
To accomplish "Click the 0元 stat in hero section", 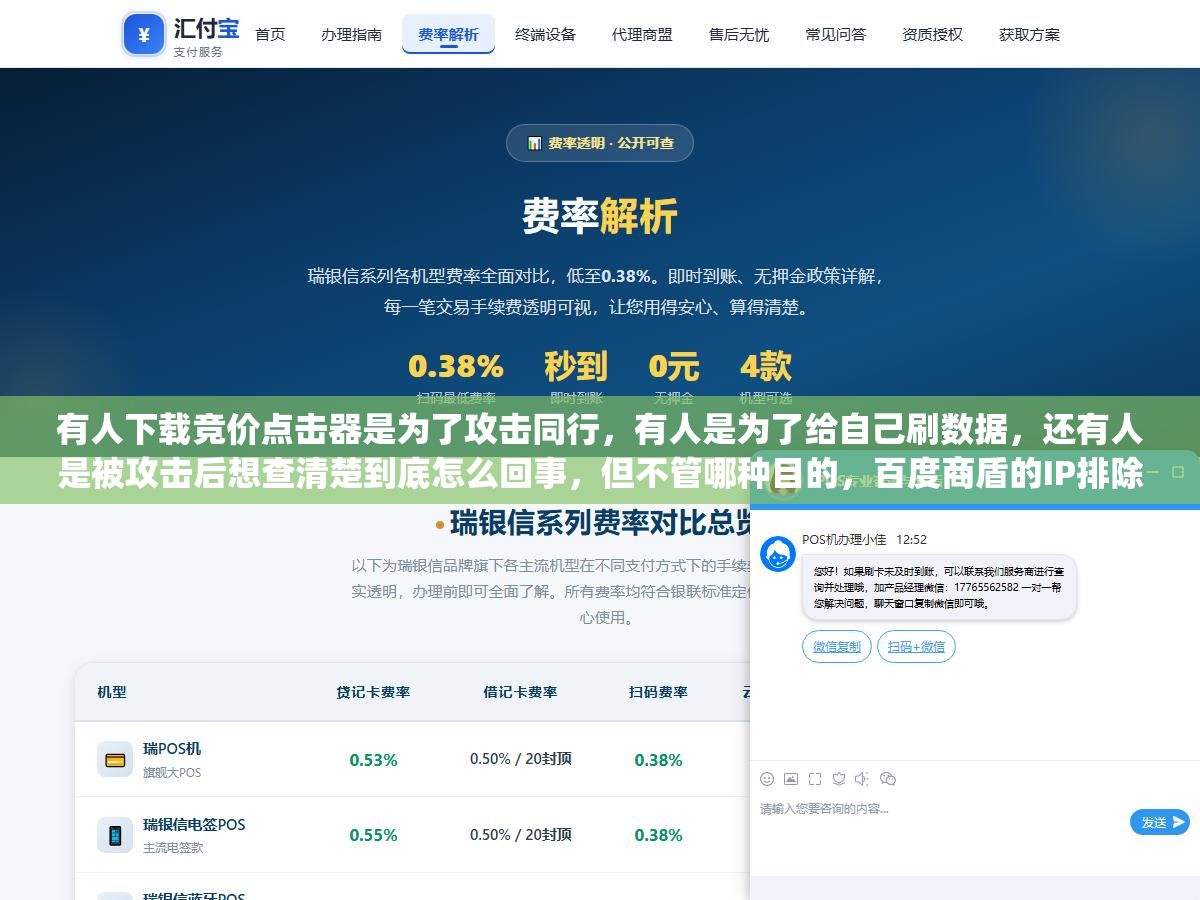I will click(674, 366).
